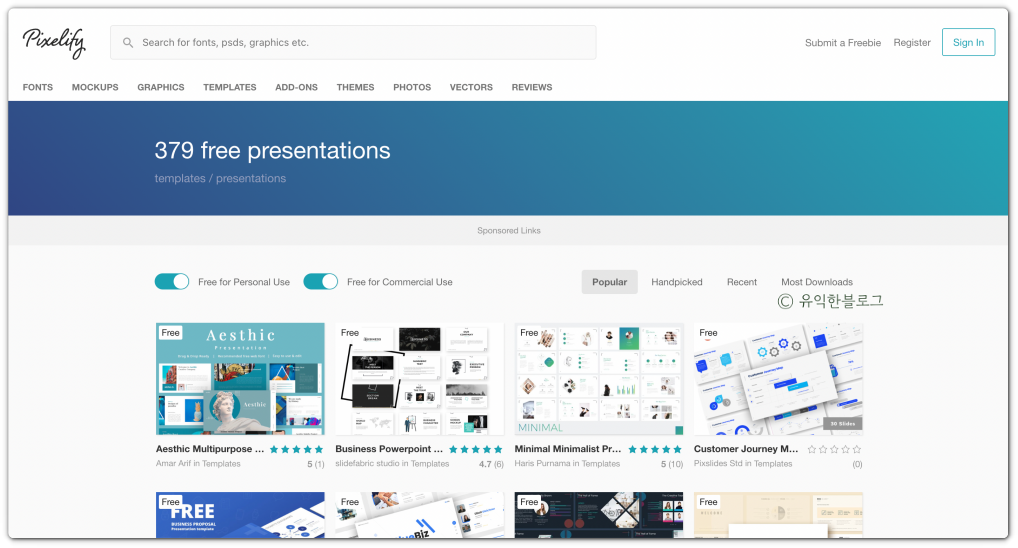Viewport: 1018px width, 548px height.
Task: Click the templates breadcrumb link
Action: tap(180, 179)
